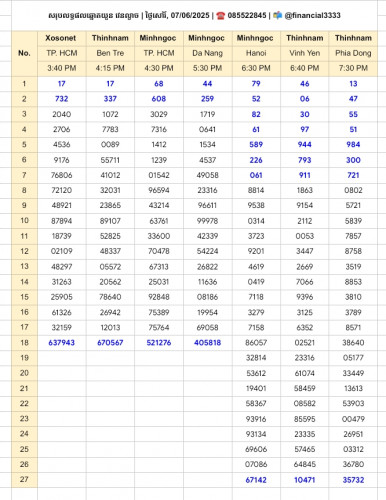This screenshot has width=386, height=500.
Task: Click the 7:30 PM time cell
Action: 353,69
